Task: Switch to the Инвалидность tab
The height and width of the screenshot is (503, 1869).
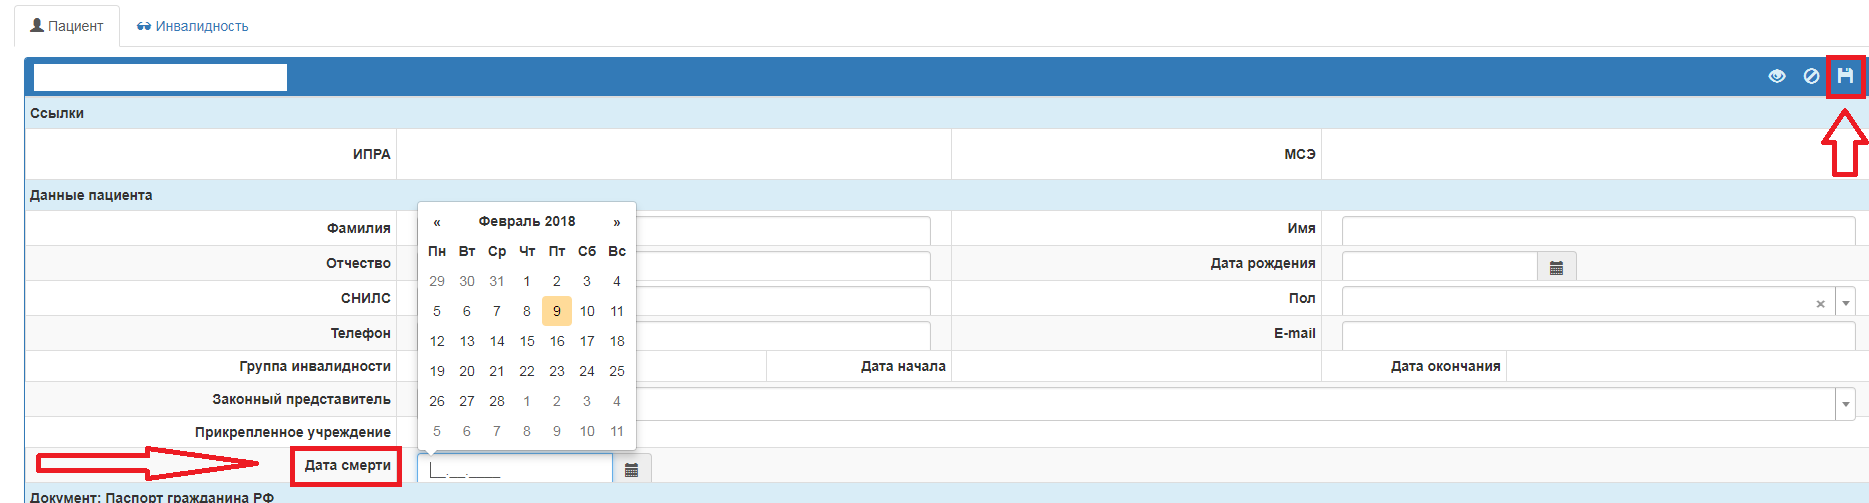Action: 193,26
